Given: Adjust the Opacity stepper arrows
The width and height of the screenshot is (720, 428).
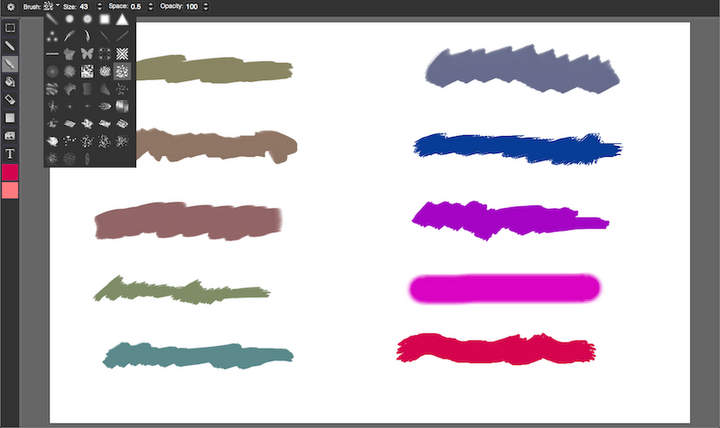Looking at the screenshot, I should [205, 7].
